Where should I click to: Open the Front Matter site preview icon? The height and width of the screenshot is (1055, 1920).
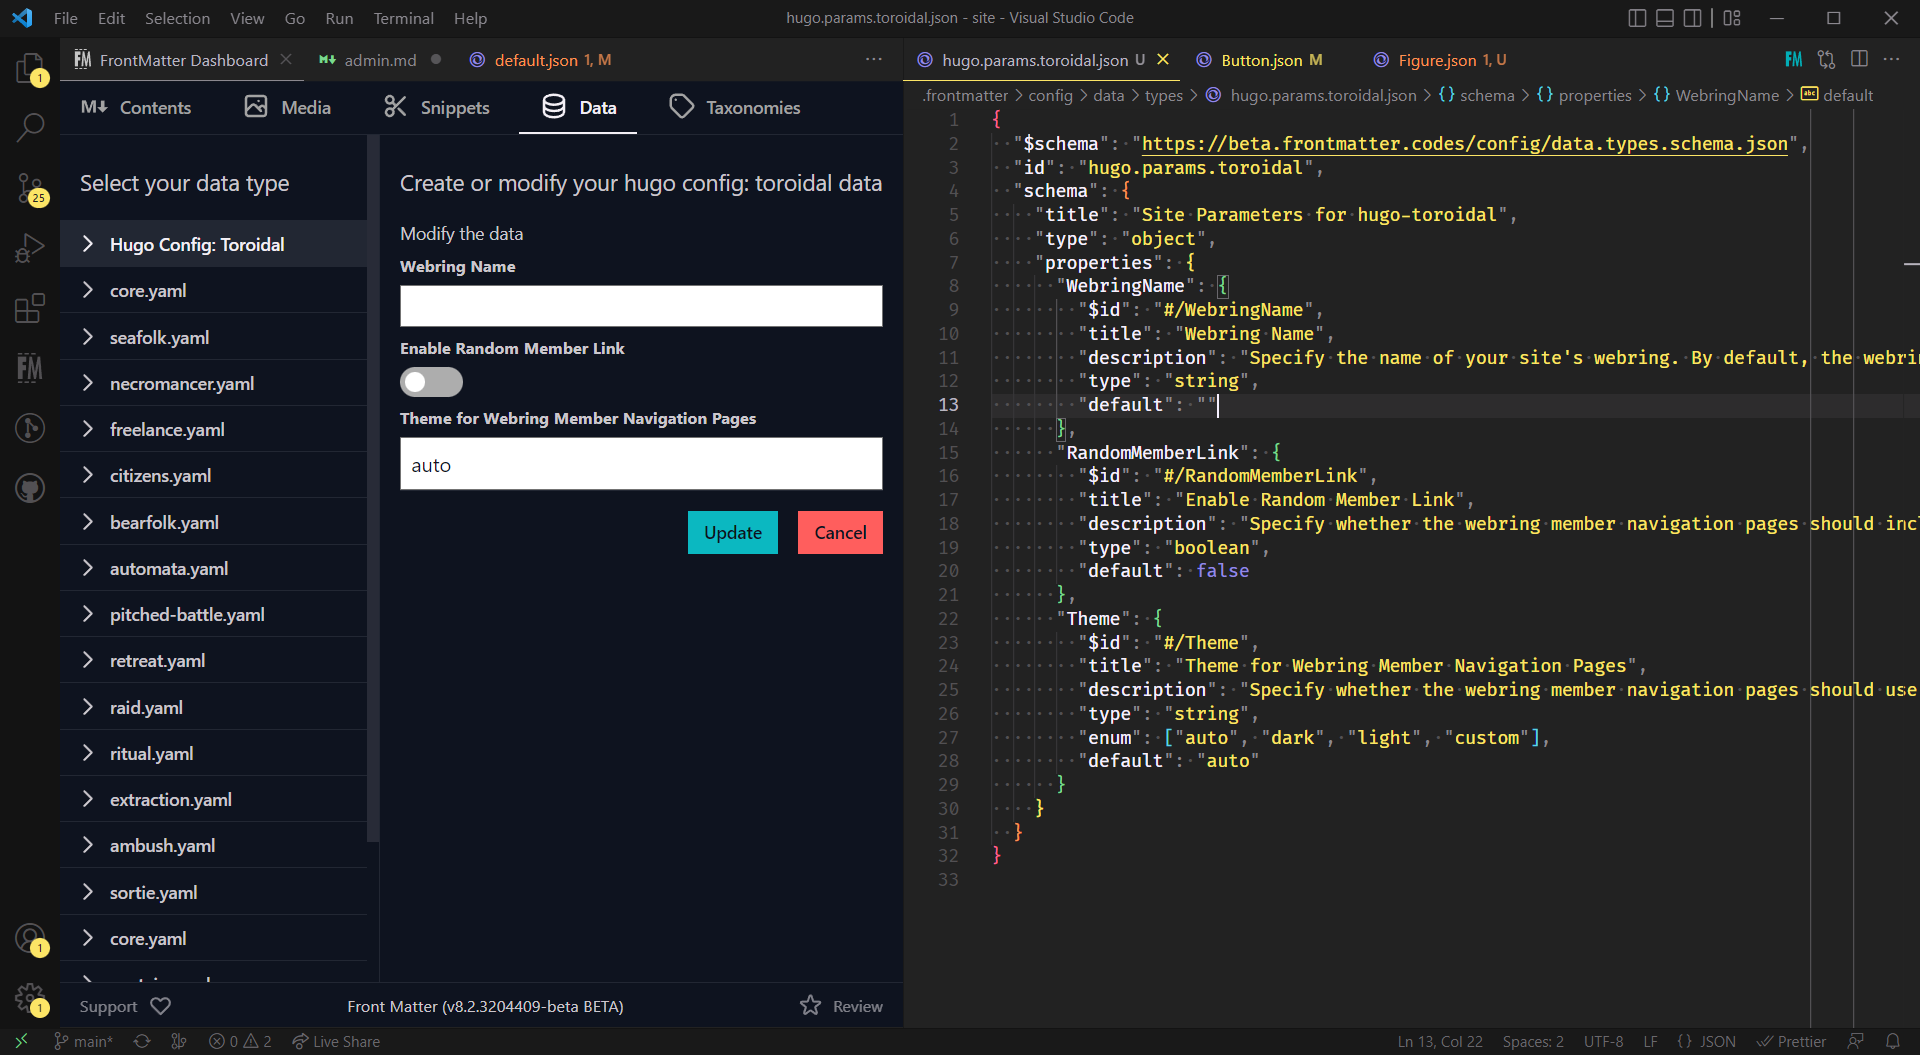click(1793, 59)
